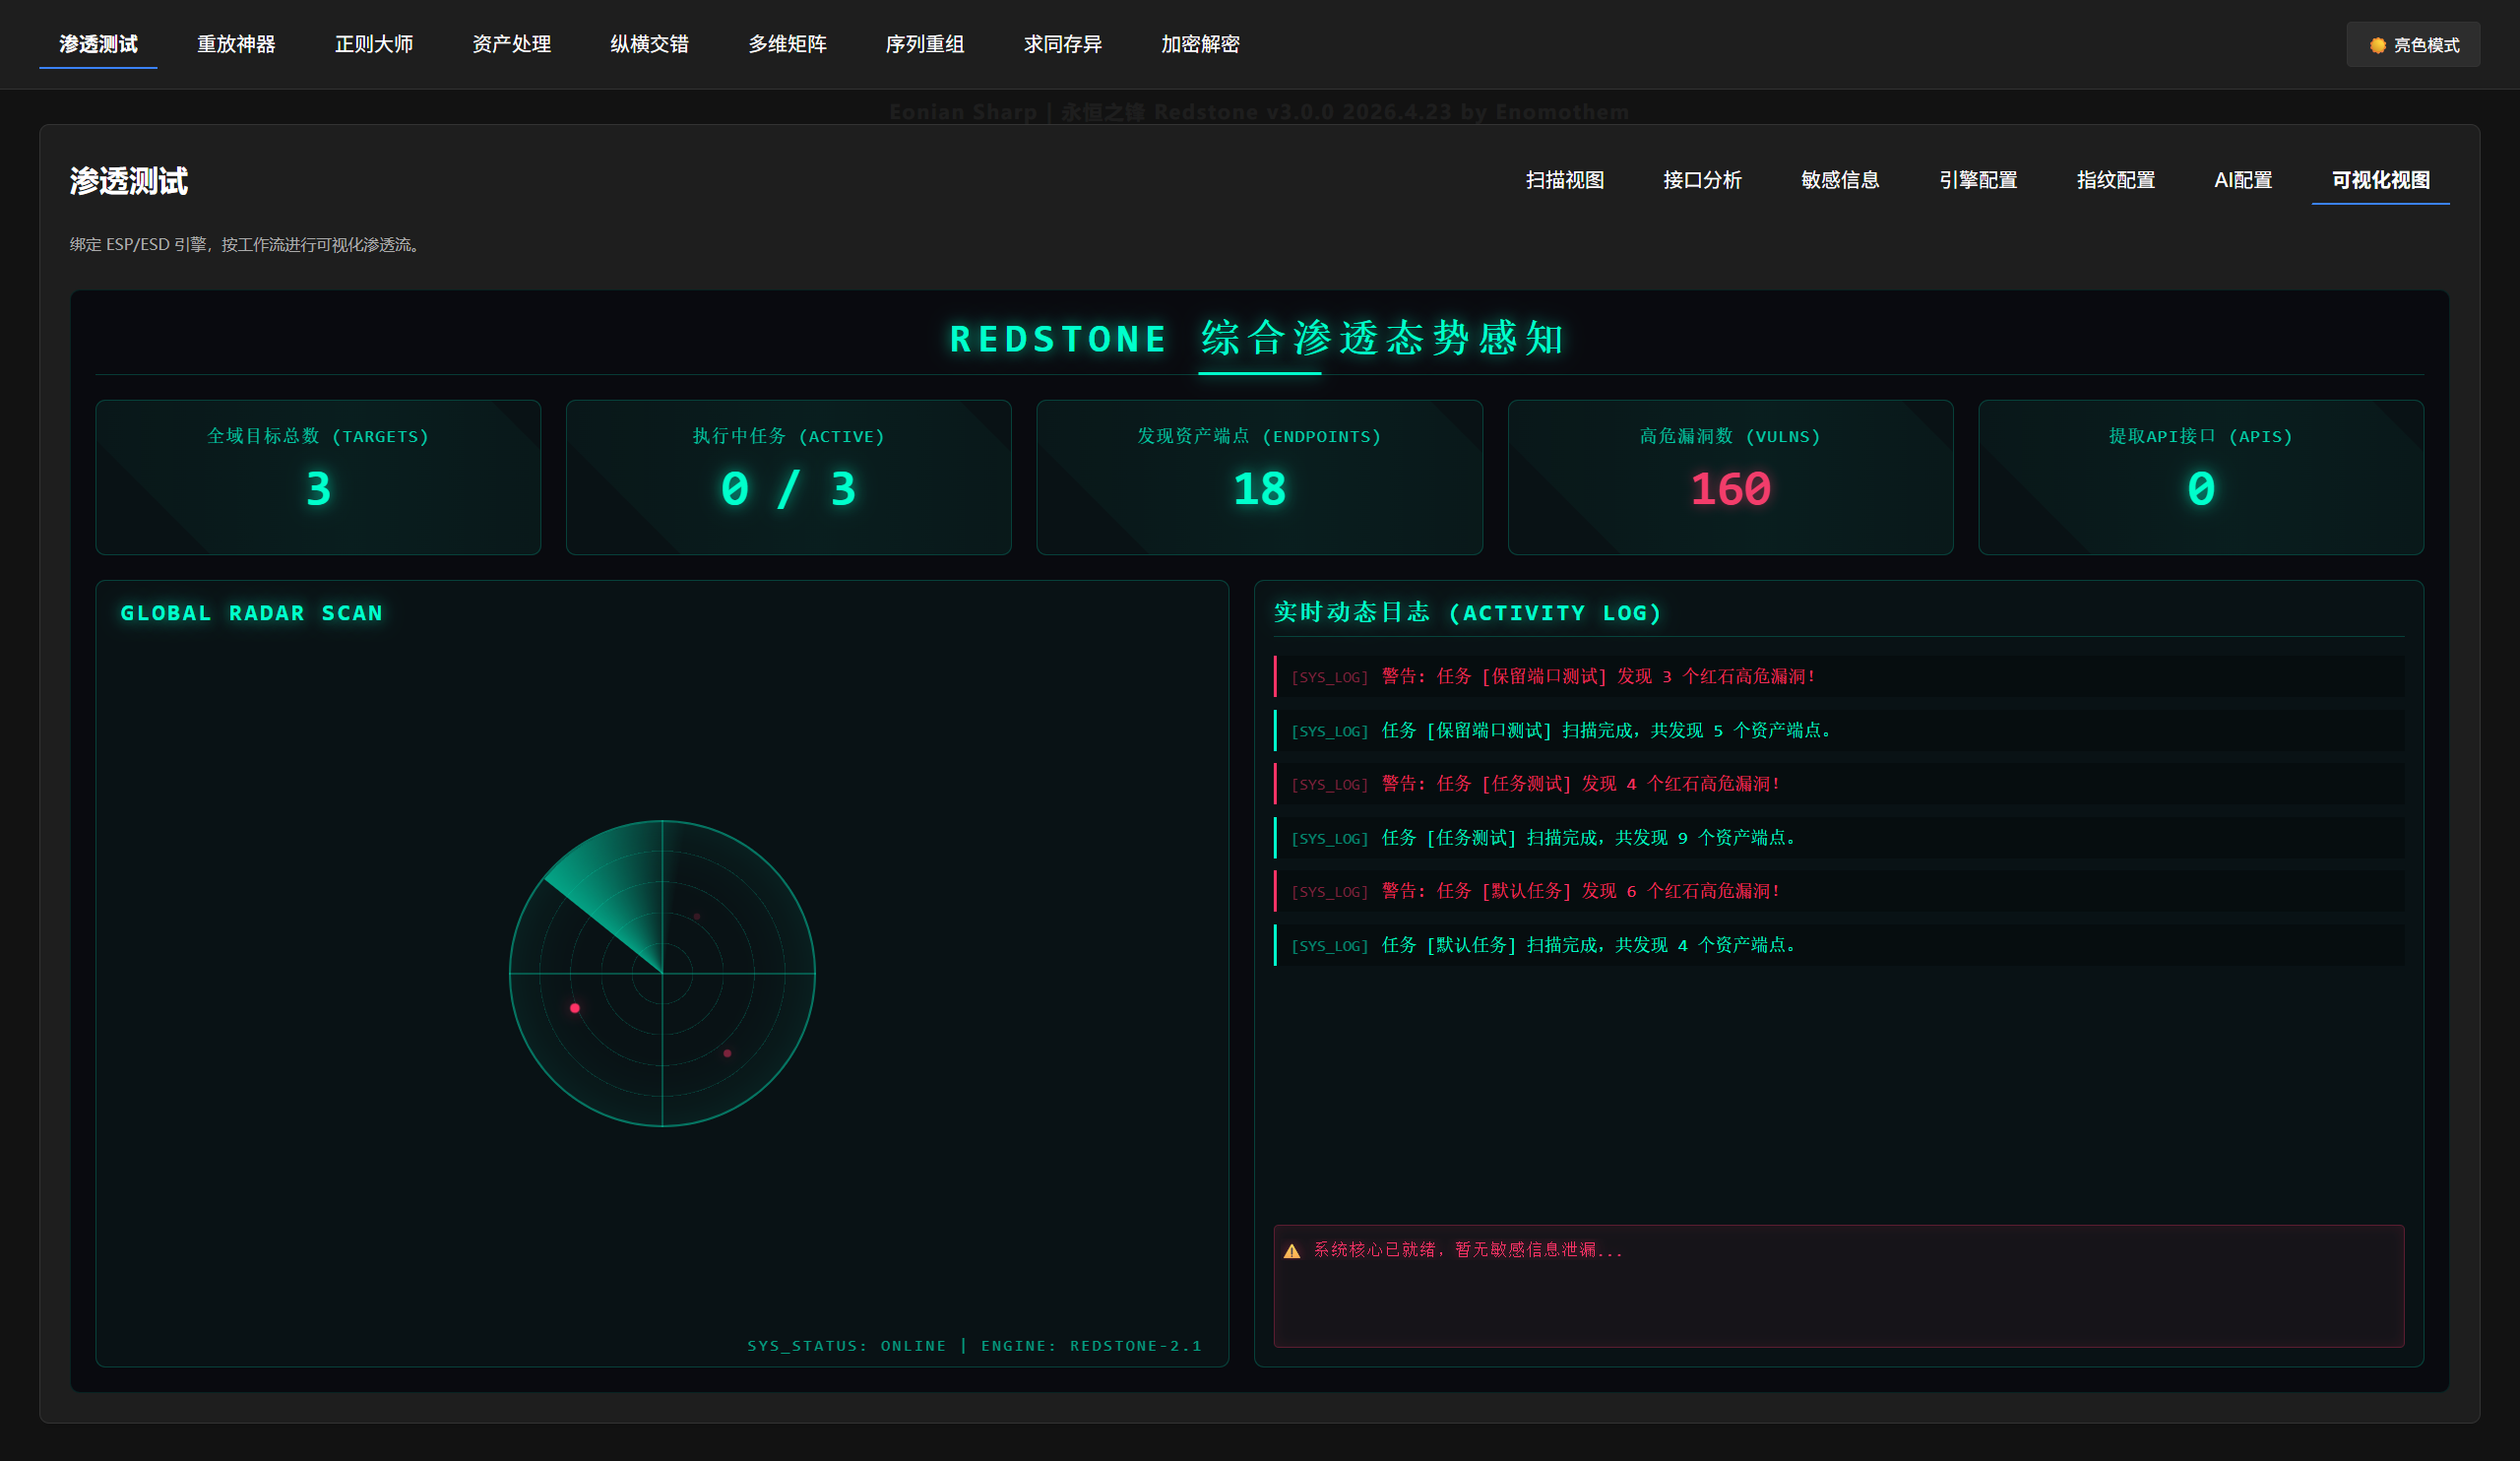Click the value 18 in ENDPOINTS card
Image resolution: width=2520 pixels, height=1461 pixels.
click(x=1259, y=489)
